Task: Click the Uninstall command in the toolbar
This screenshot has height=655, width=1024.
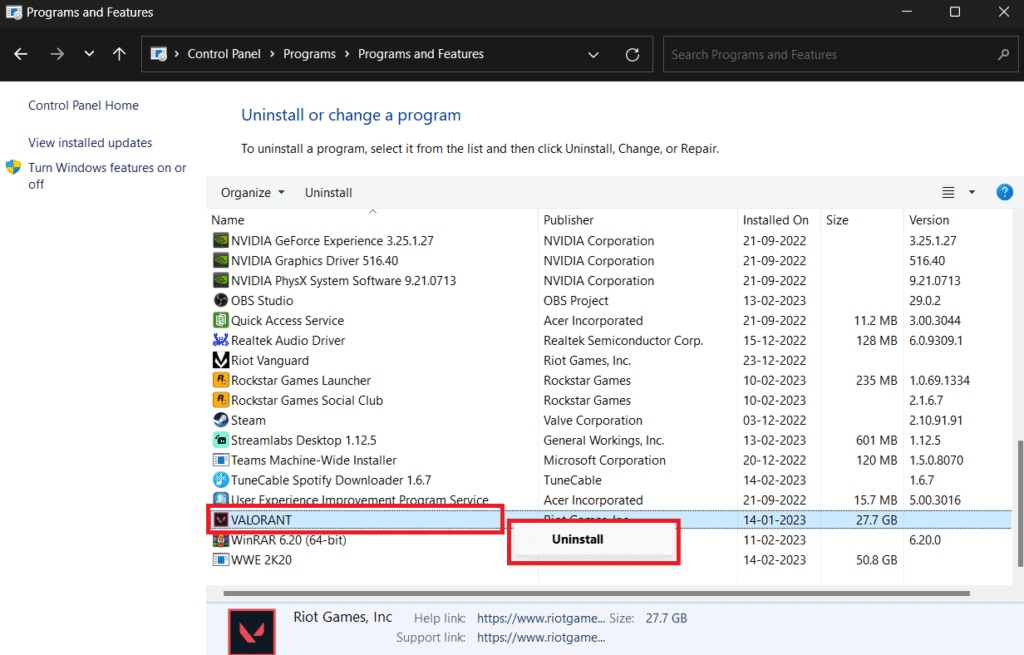Action: (x=328, y=192)
